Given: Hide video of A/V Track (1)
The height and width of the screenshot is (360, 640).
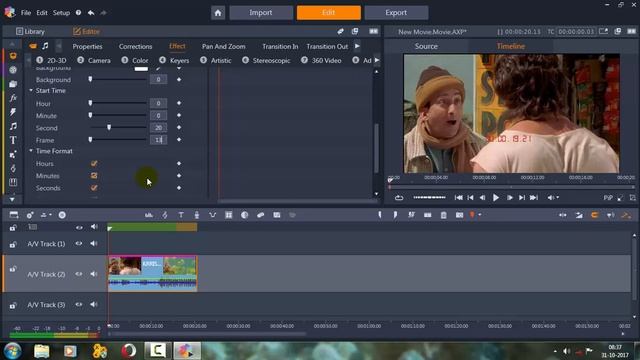Looking at the screenshot, I should (x=79, y=244).
